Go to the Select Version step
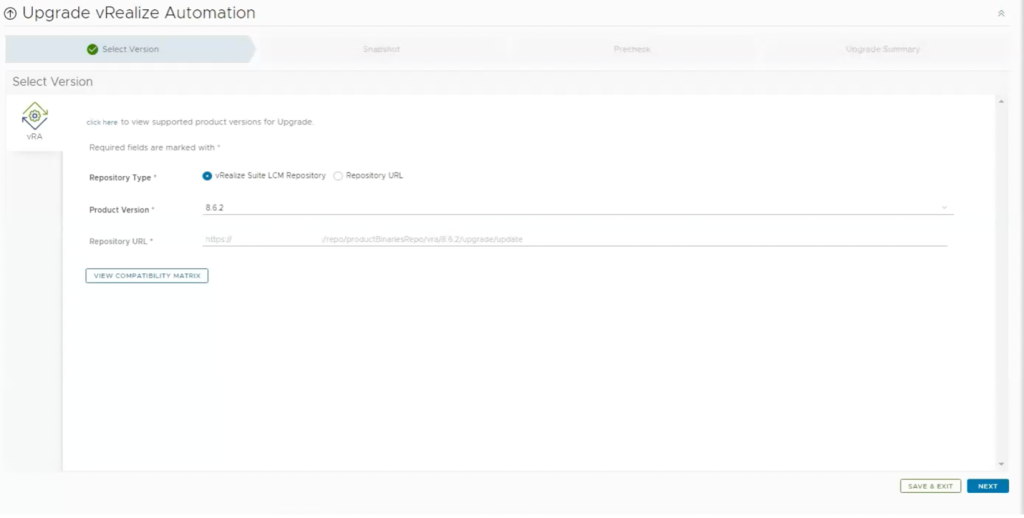 tap(131, 49)
